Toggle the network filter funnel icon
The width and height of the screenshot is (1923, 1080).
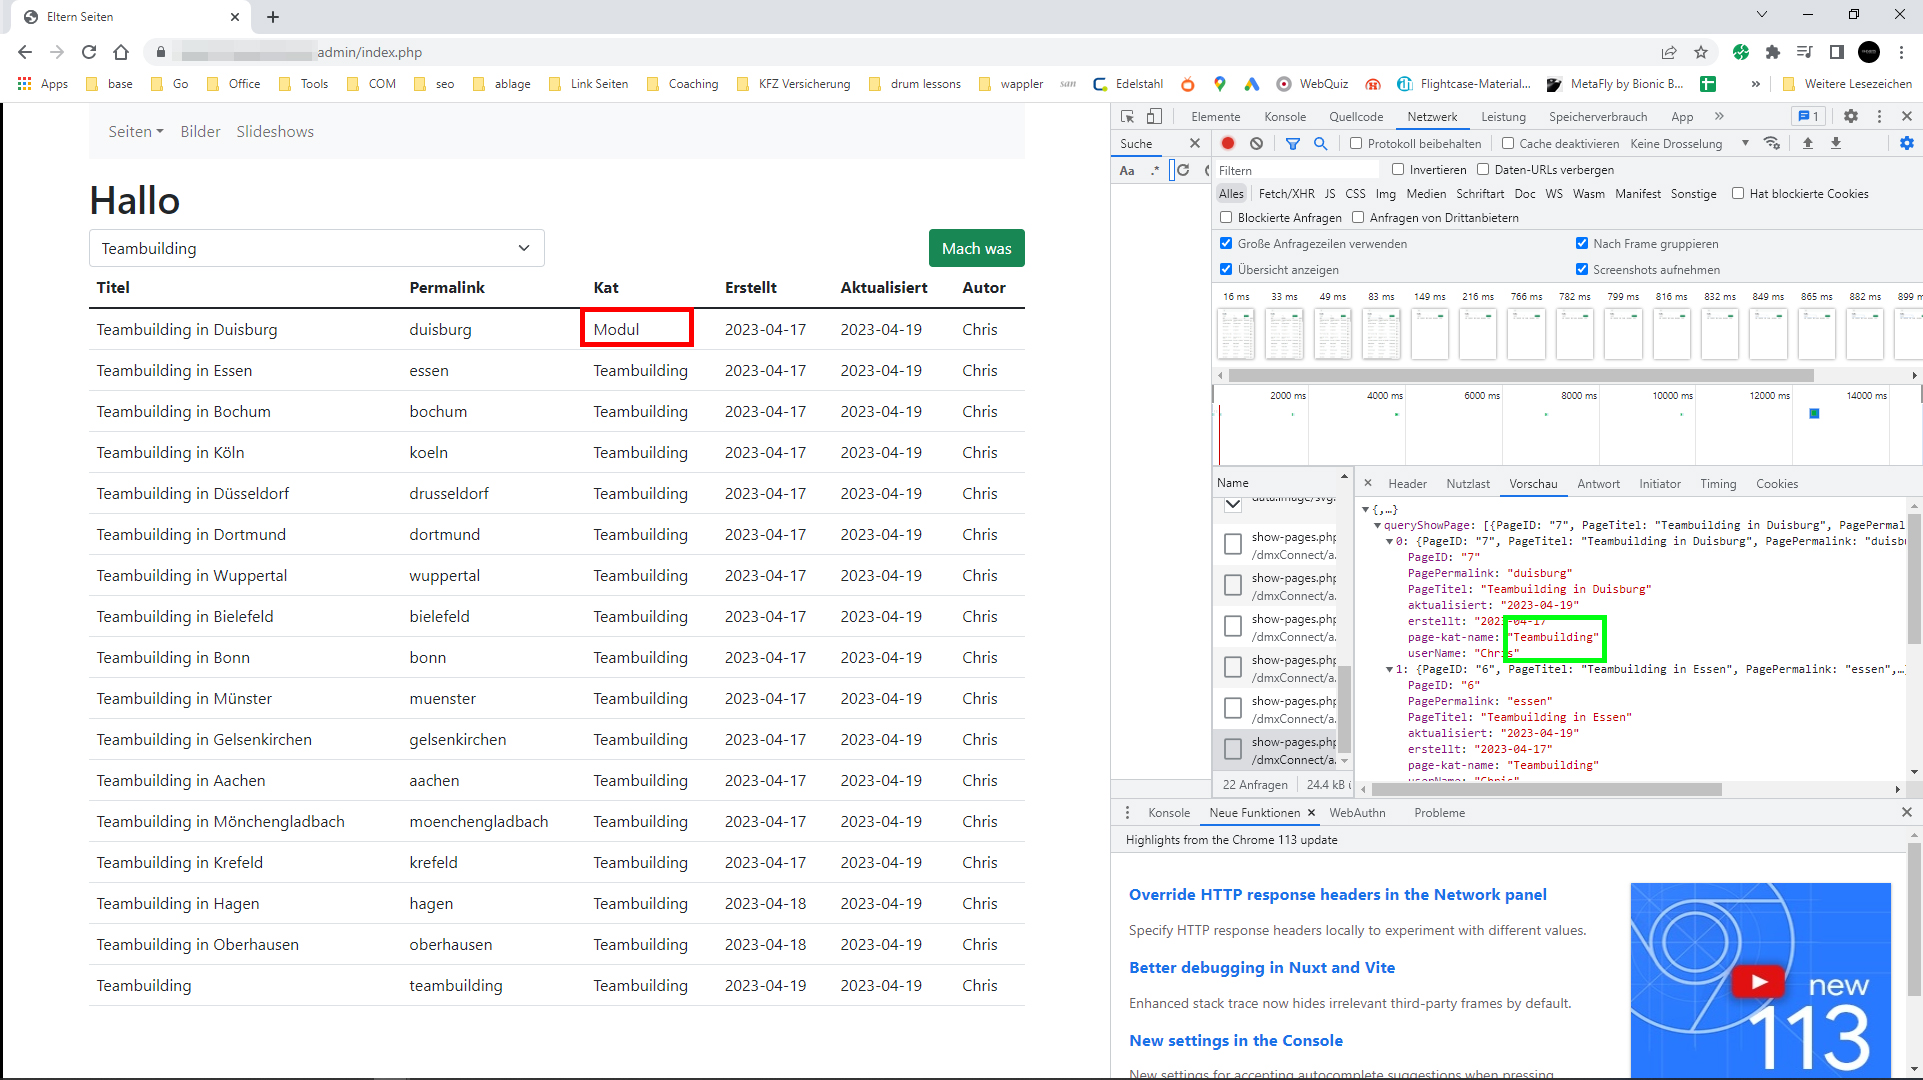pos(1292,143)
